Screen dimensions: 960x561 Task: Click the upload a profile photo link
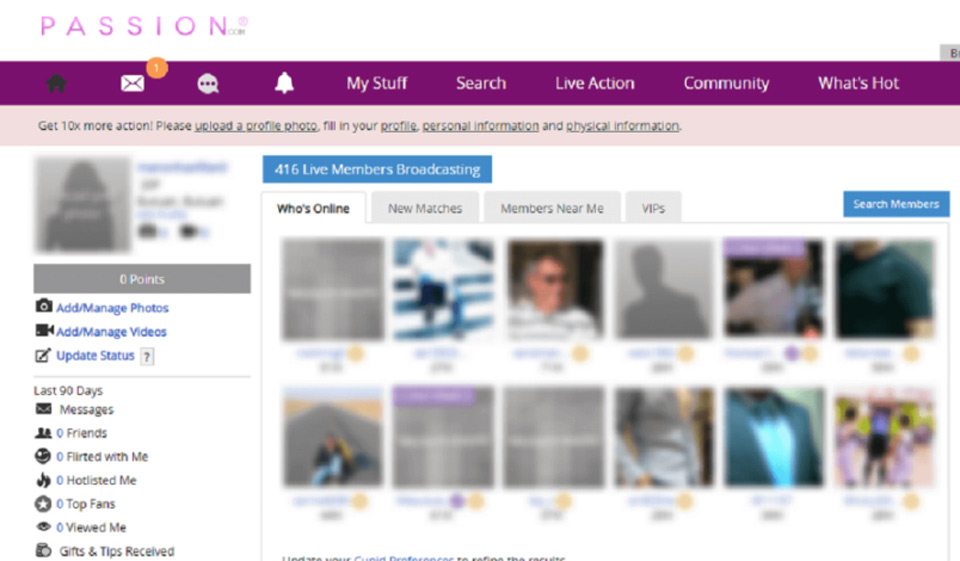255,127
